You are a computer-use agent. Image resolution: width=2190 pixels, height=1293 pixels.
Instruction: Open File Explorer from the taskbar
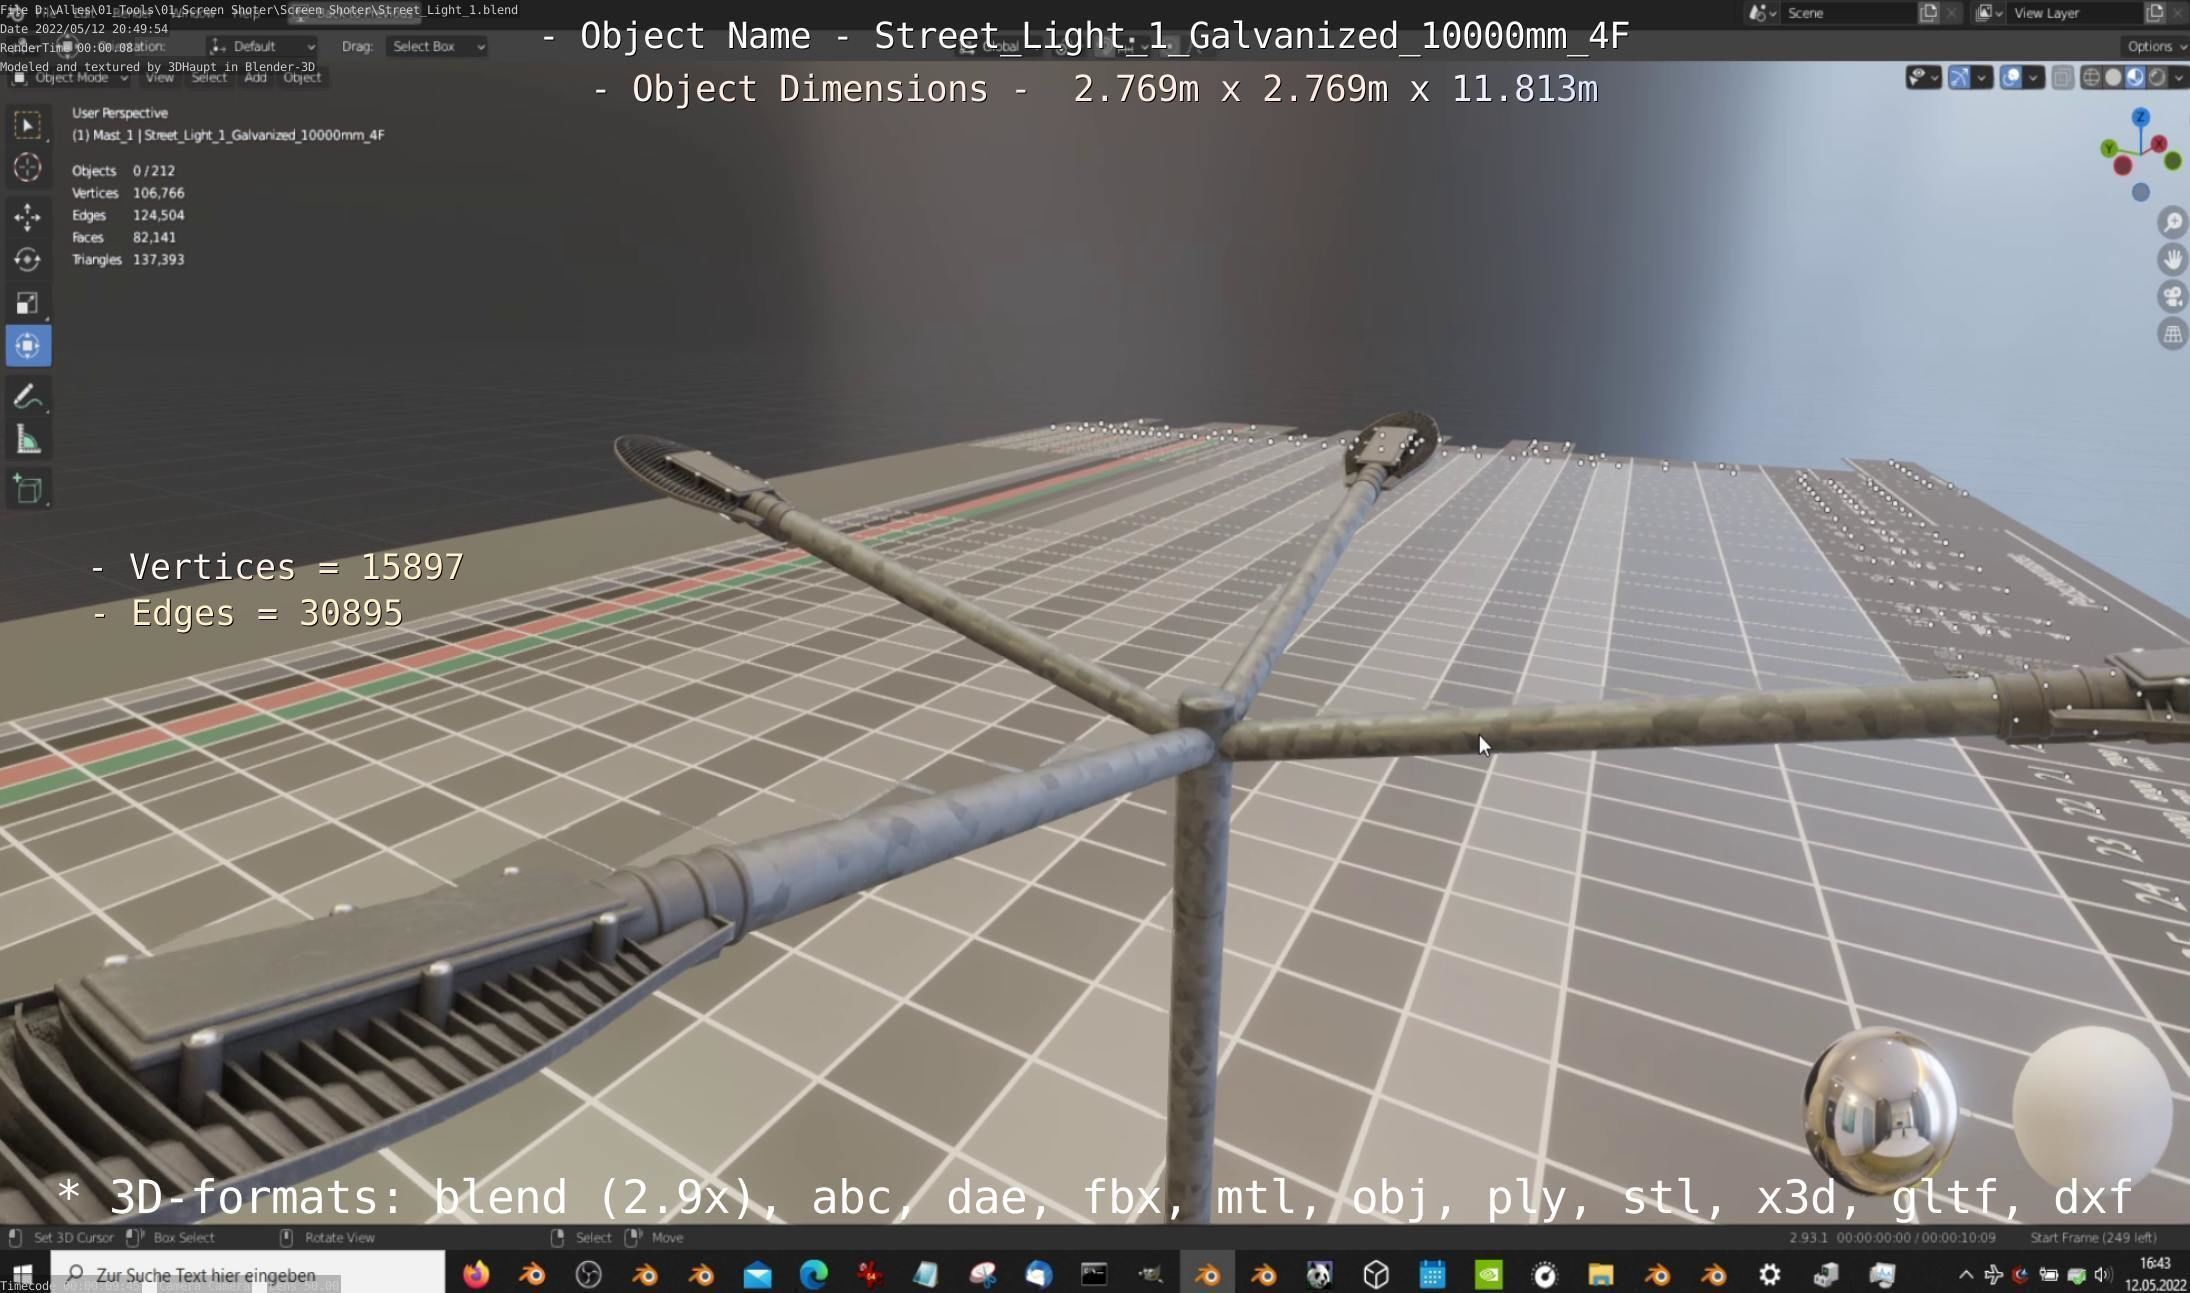tap(1601, 1274)
